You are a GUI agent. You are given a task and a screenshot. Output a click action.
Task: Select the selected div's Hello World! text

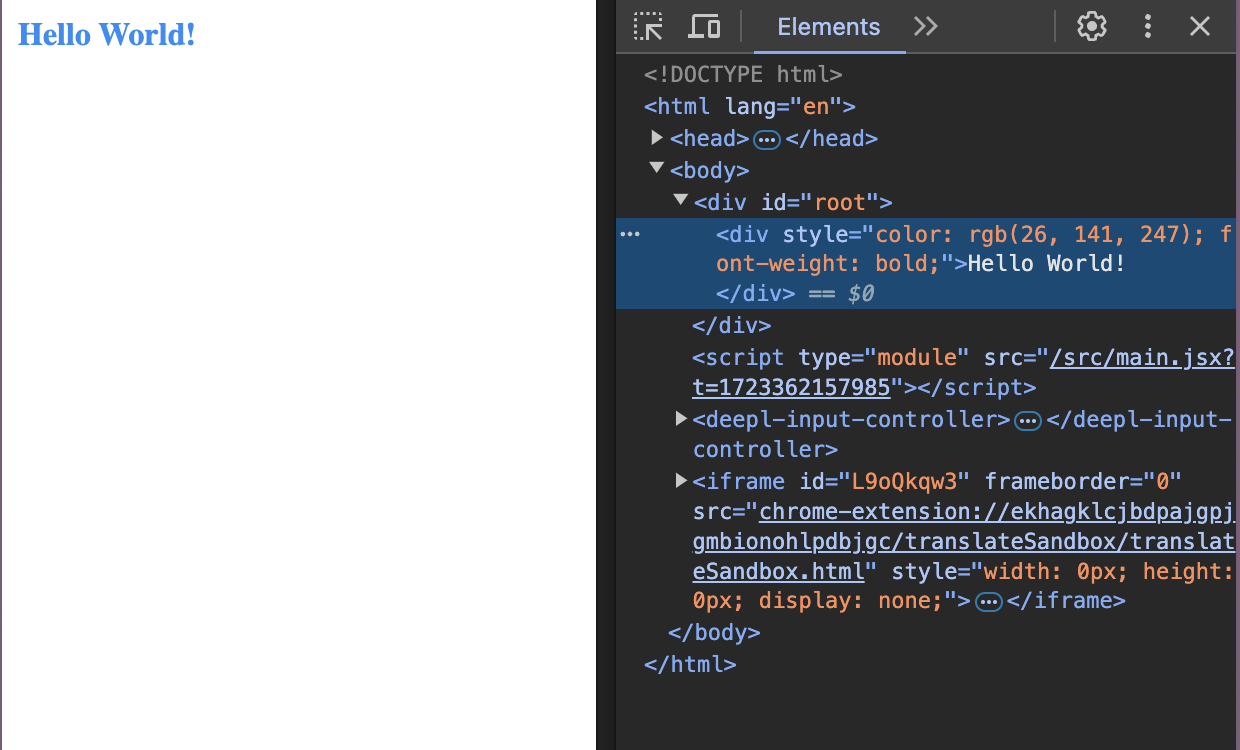tap(1047, 263)
